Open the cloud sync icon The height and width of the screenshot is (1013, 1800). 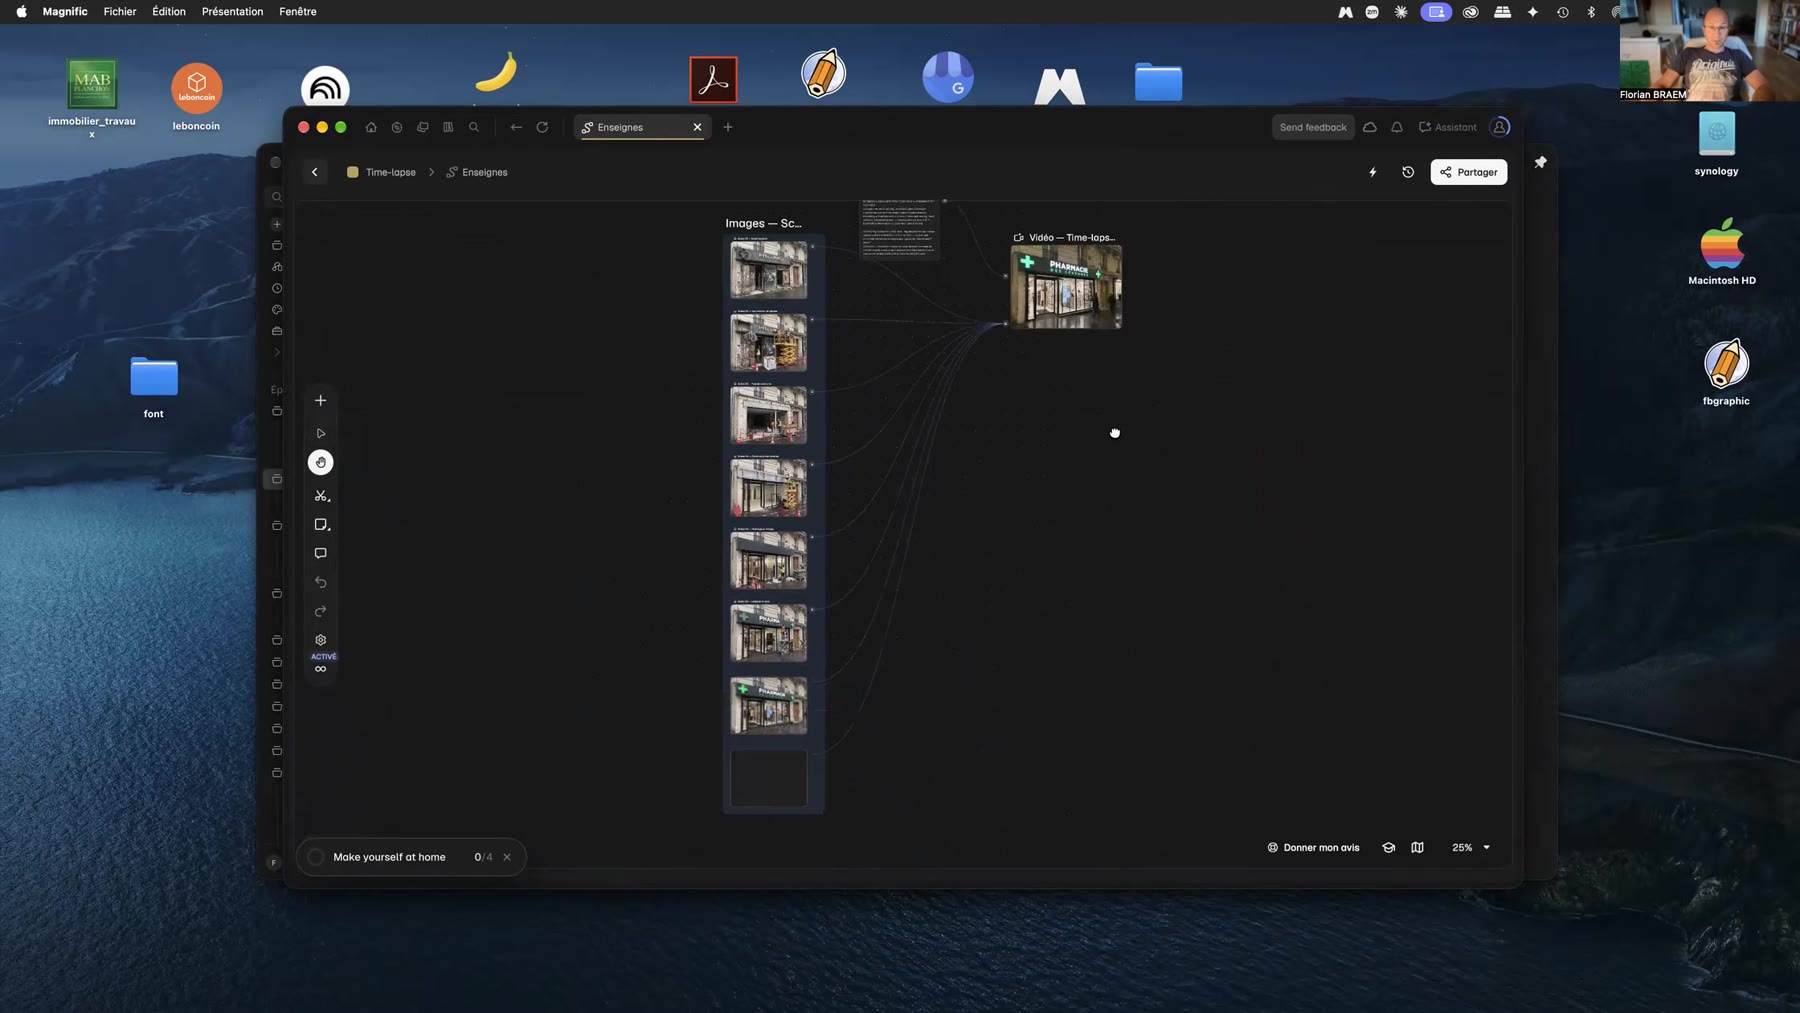(x=1370, y=127)
